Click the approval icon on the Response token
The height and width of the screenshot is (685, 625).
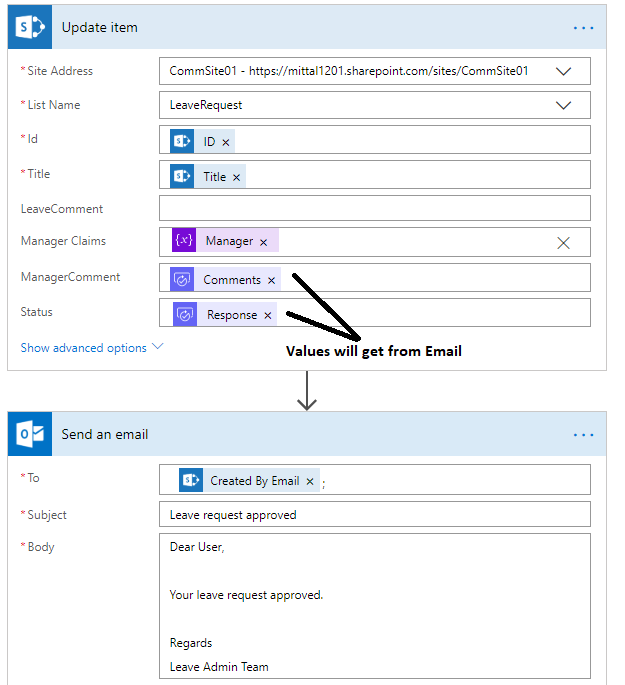pyautogui.click(x=185, y=314)
